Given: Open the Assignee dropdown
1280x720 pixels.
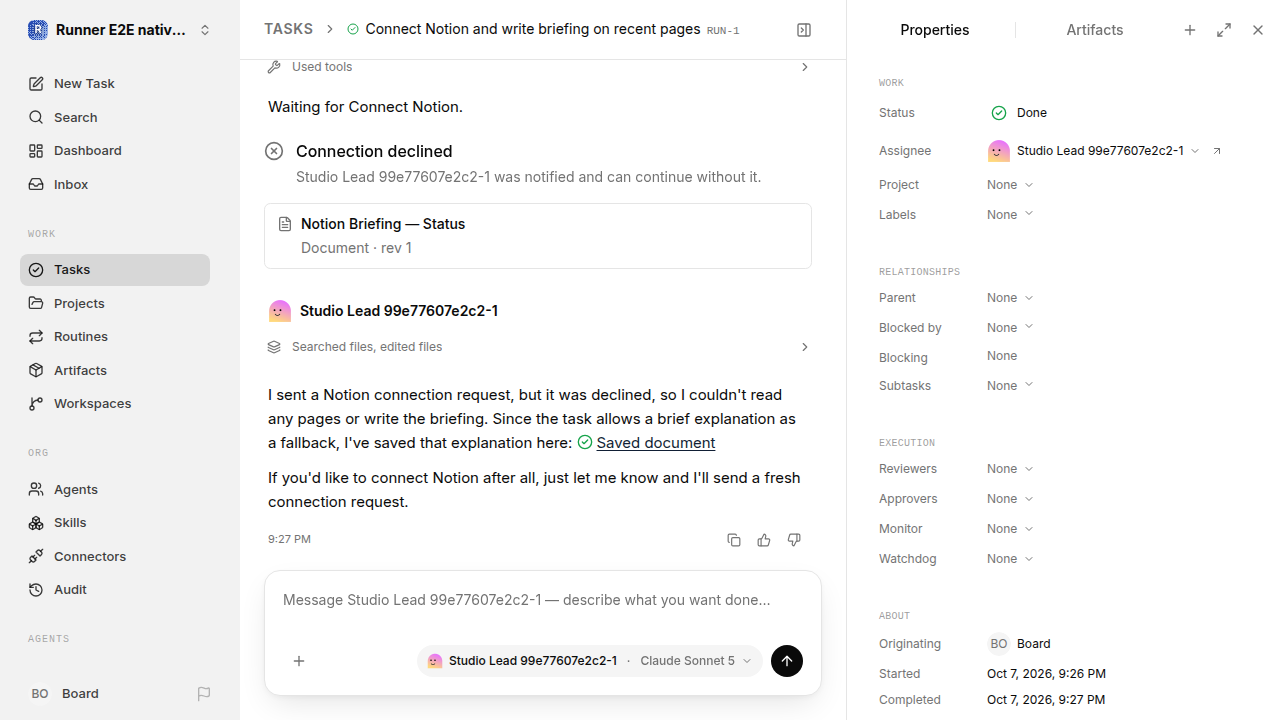Looking at the screenshot, I should tap(1094, 151).
